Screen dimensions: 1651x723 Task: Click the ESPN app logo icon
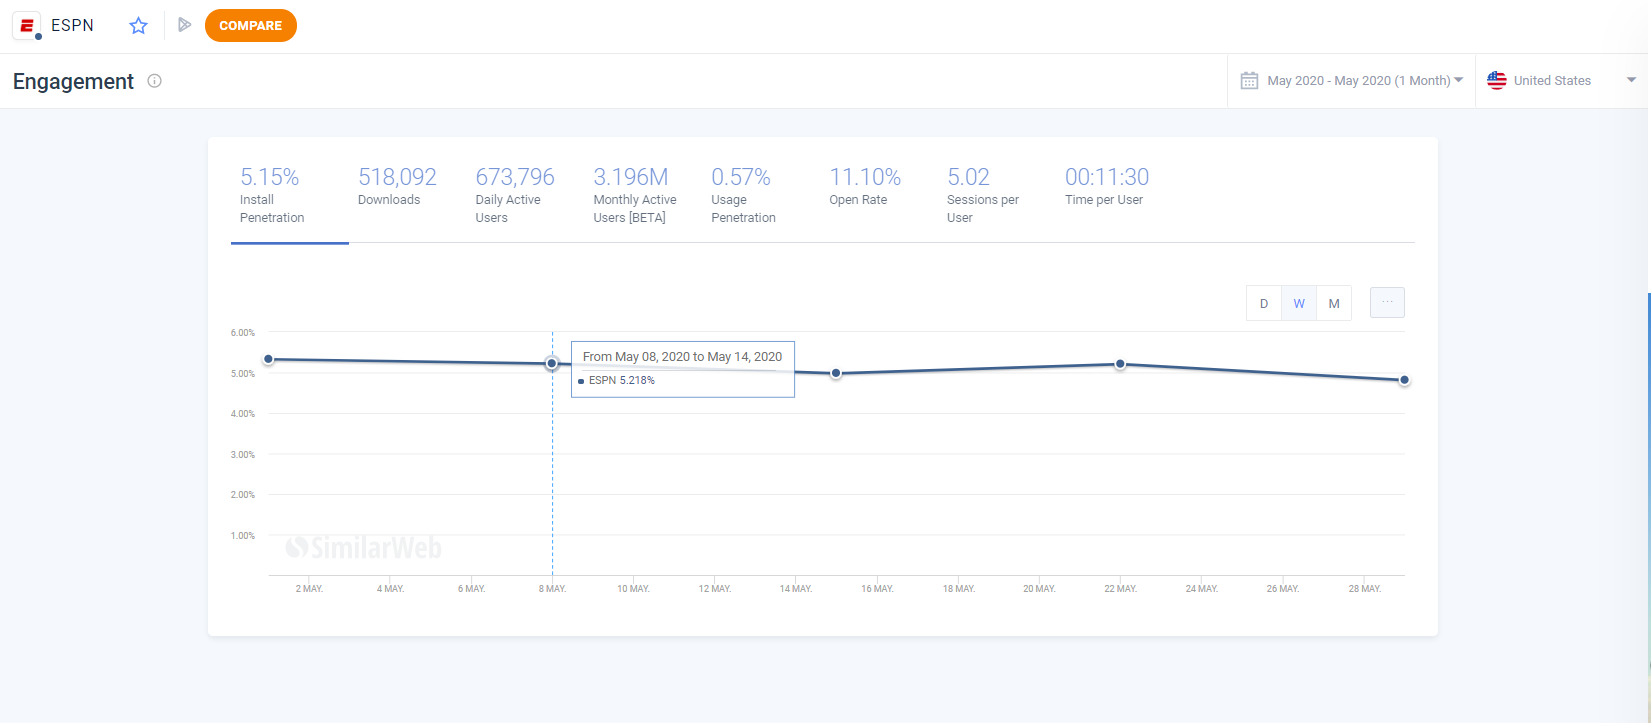[x=27, y=25]
